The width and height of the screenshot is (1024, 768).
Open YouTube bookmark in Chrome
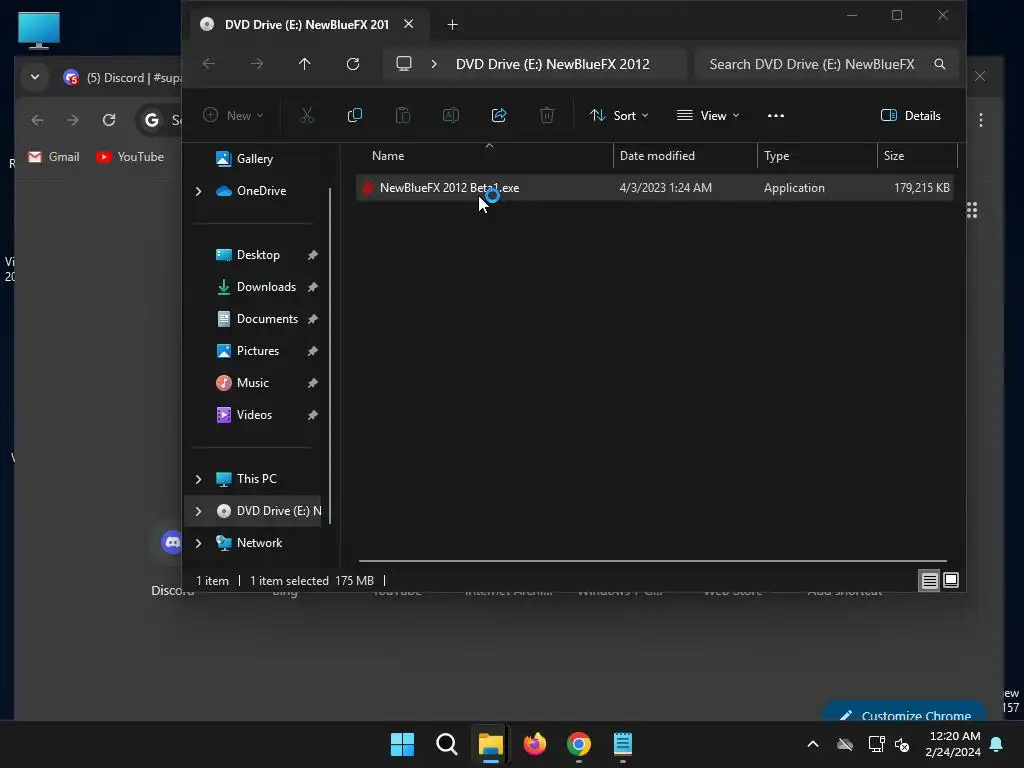[x=130, y=157]
